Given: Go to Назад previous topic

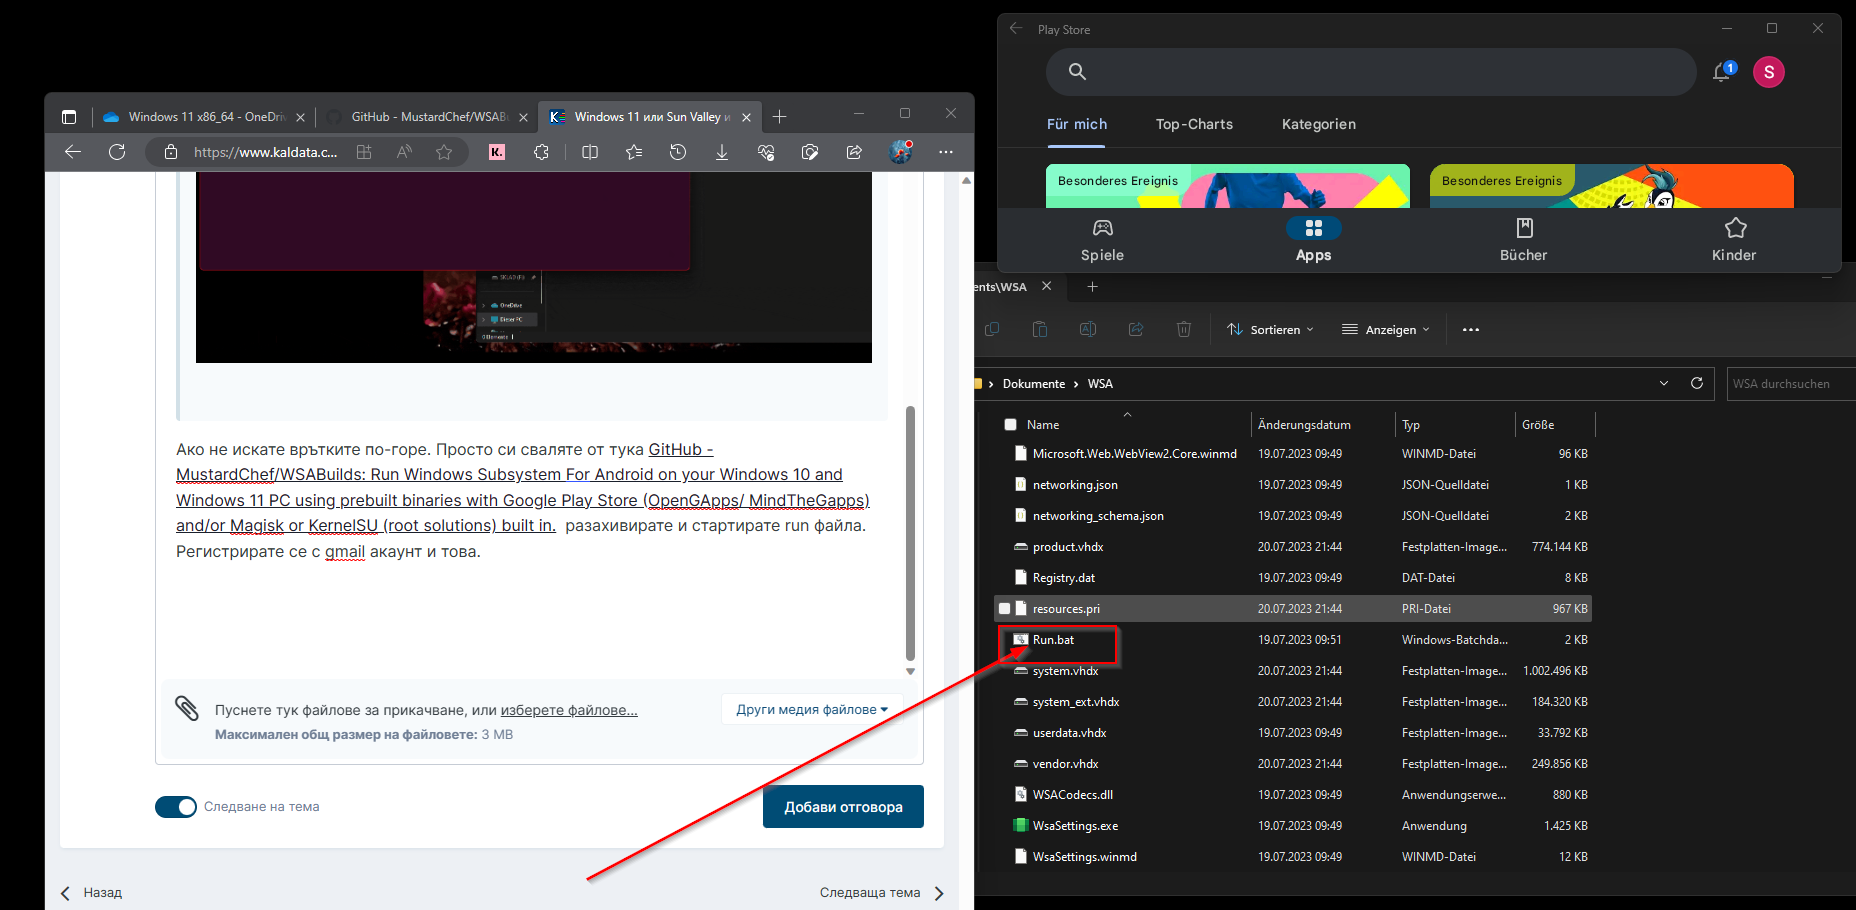Looking at the screenshot, I should click(x=91, y=893).
